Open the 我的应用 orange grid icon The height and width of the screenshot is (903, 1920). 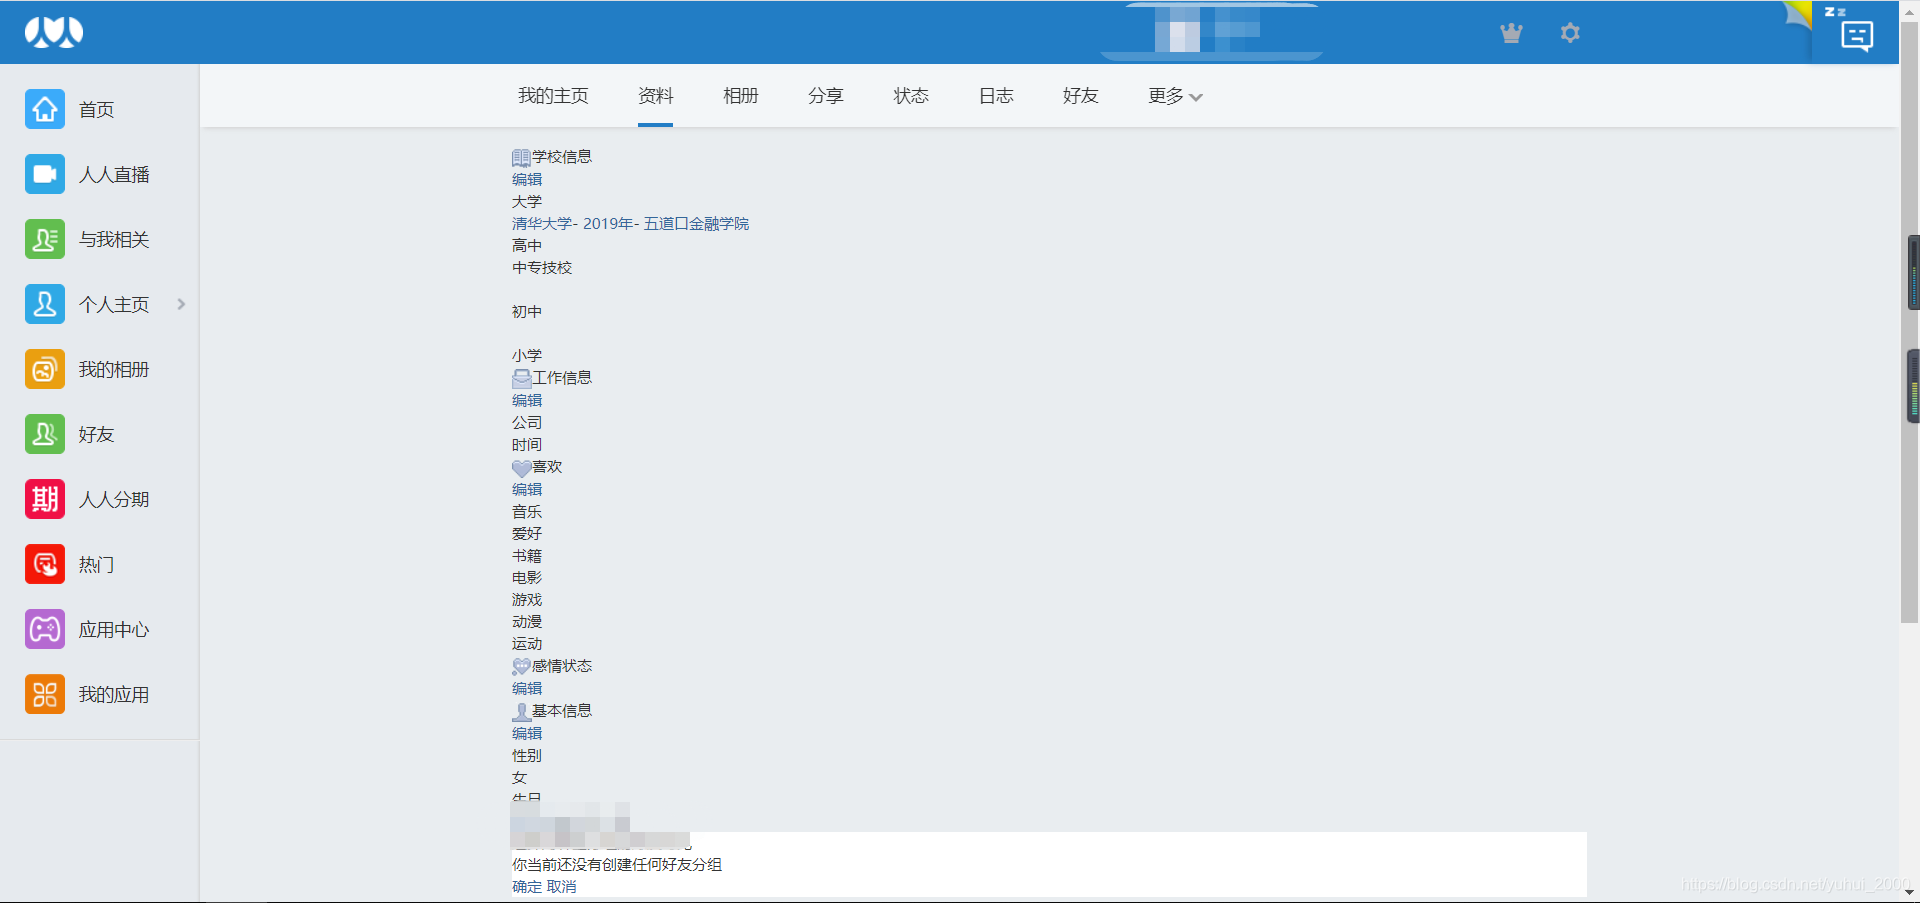click(x=45, y=694)
